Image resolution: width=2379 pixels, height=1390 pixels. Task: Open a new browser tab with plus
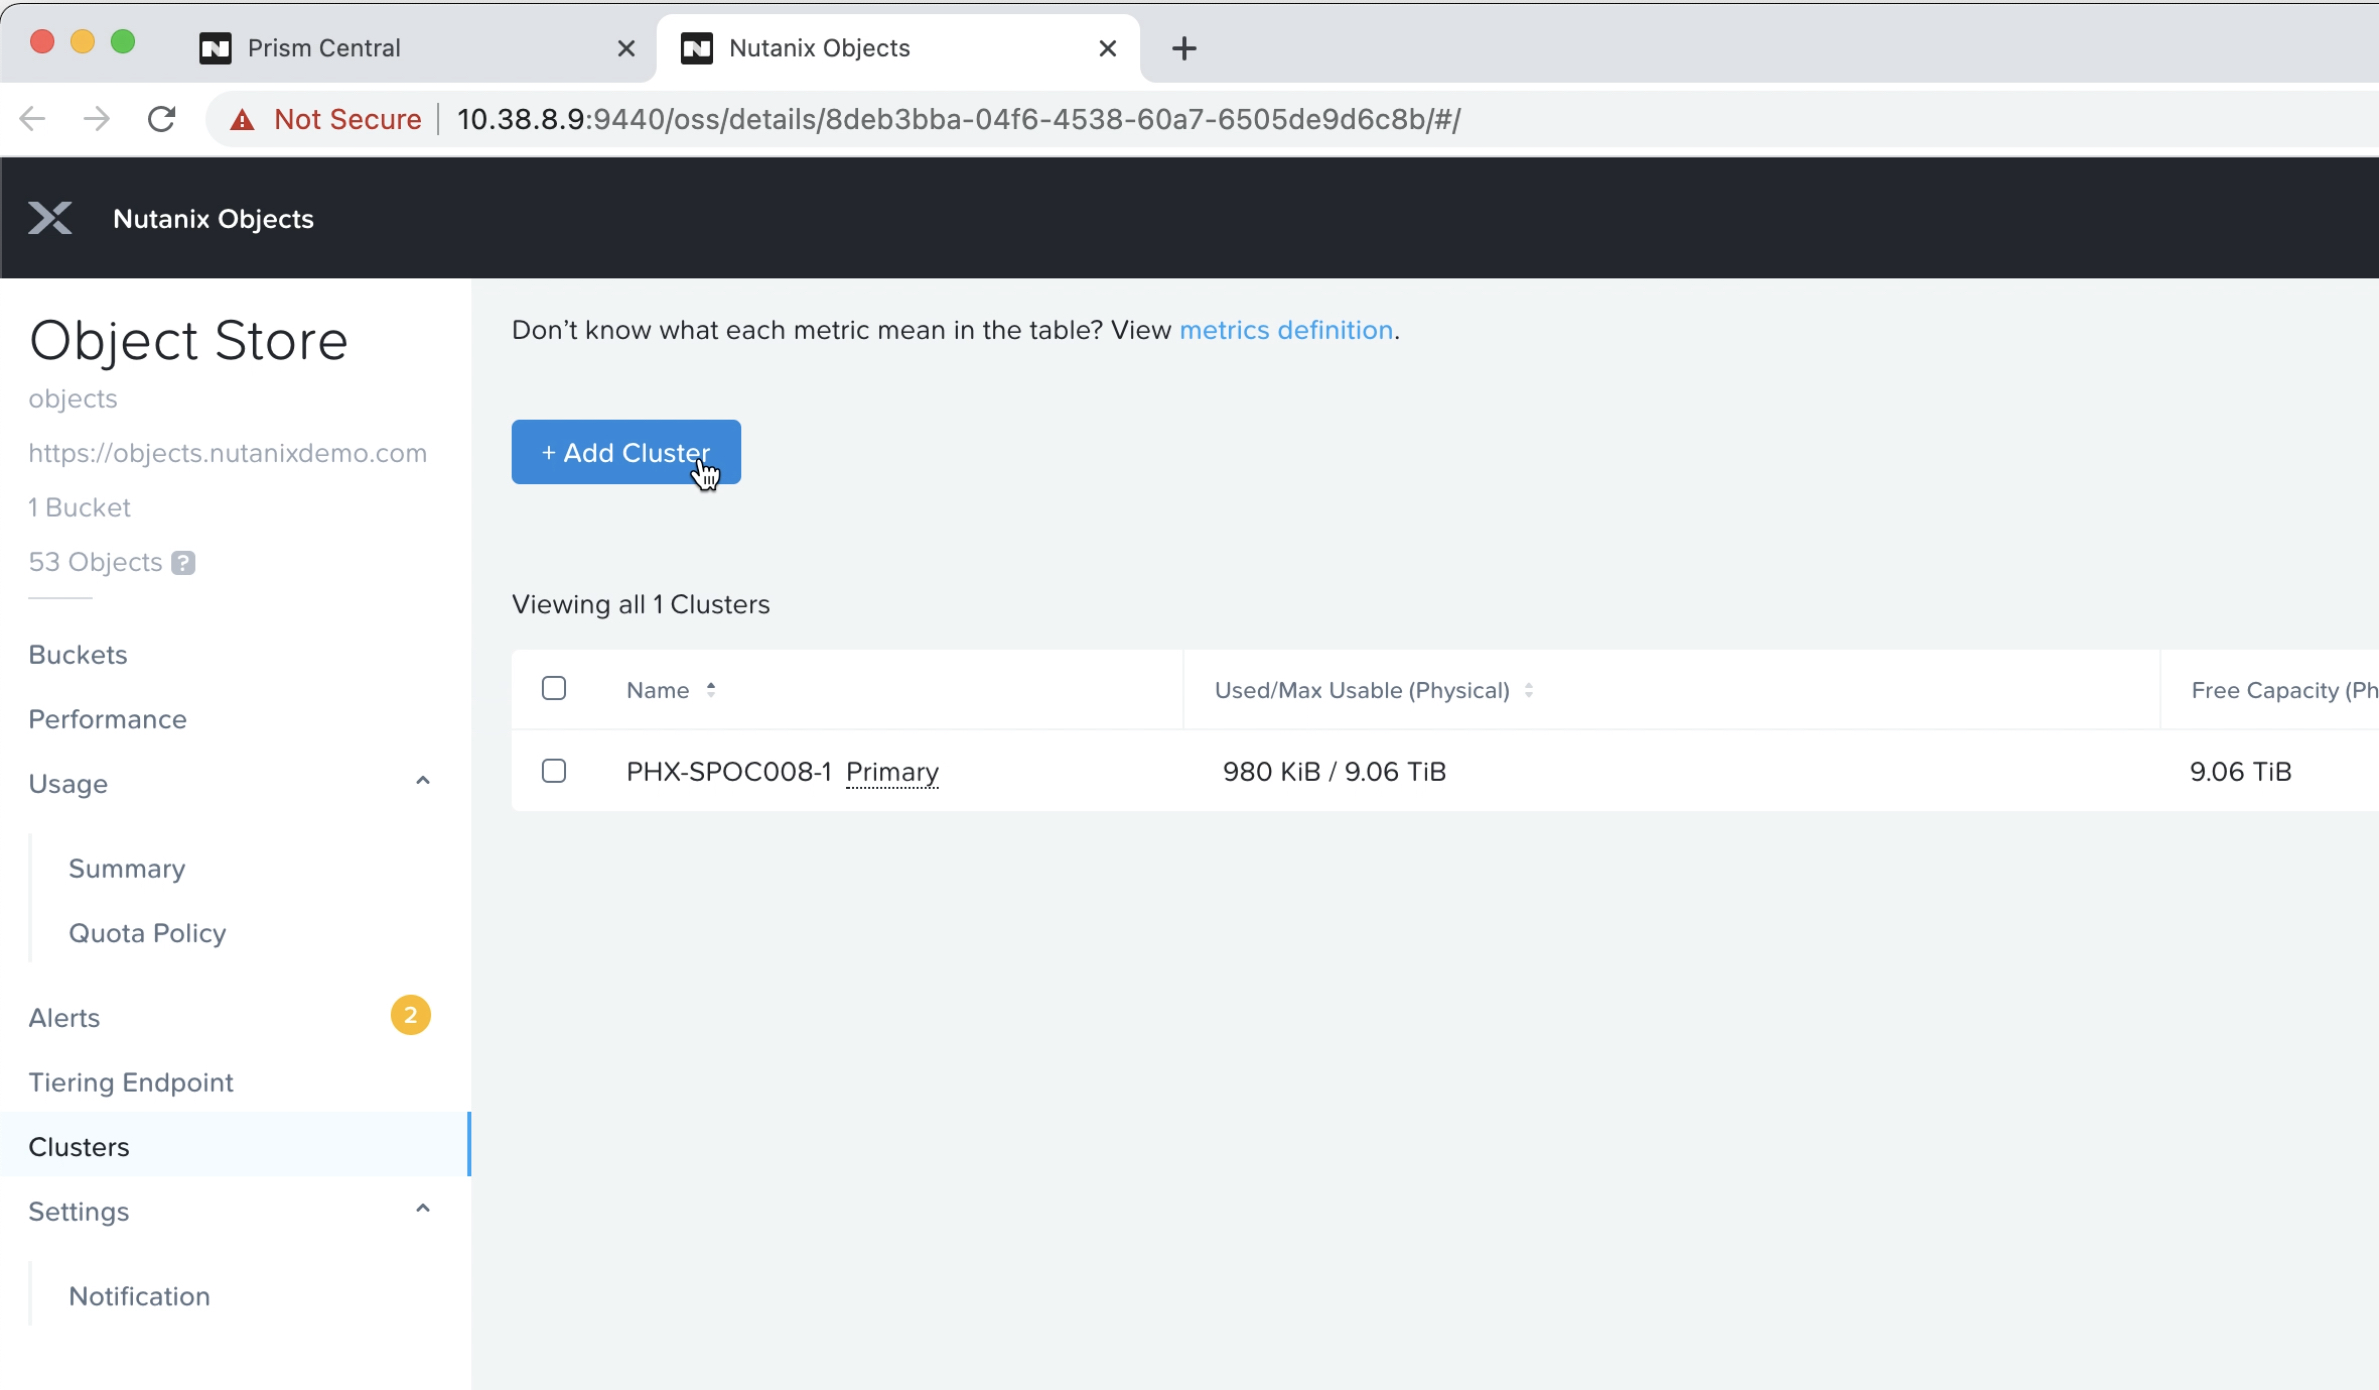click(1184, 48)
